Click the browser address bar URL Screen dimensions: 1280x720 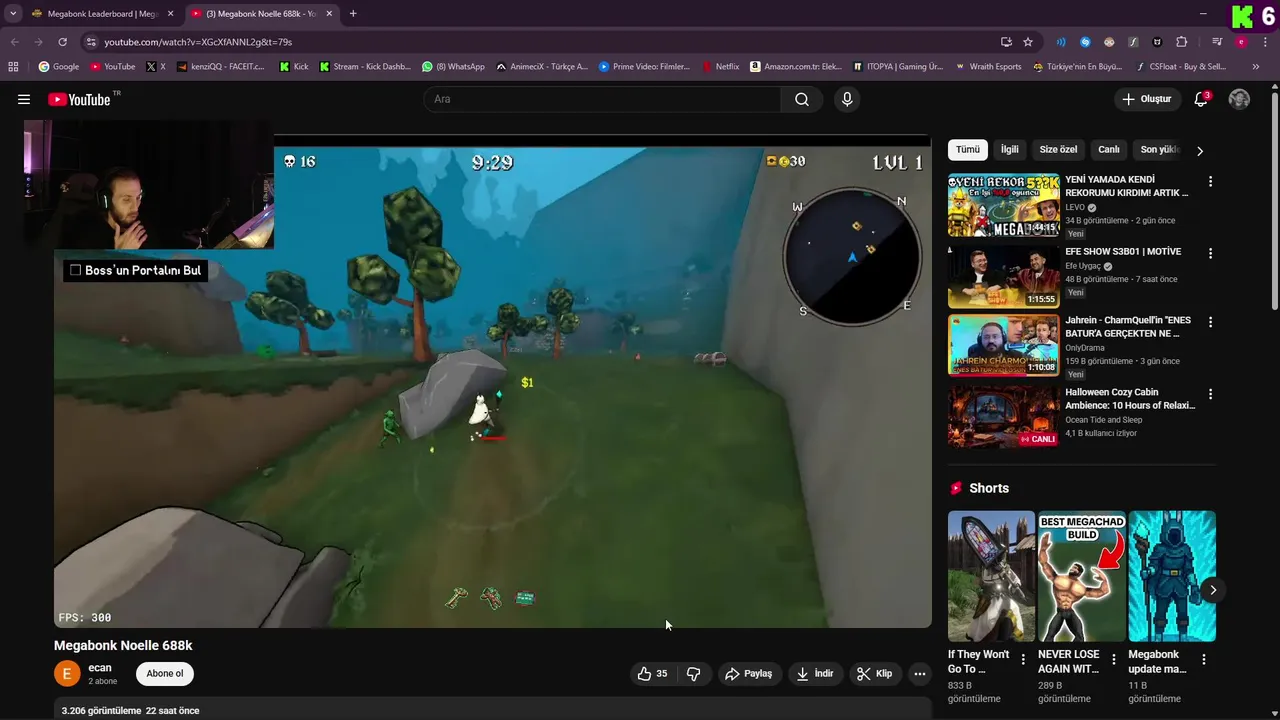pos(198,42)
